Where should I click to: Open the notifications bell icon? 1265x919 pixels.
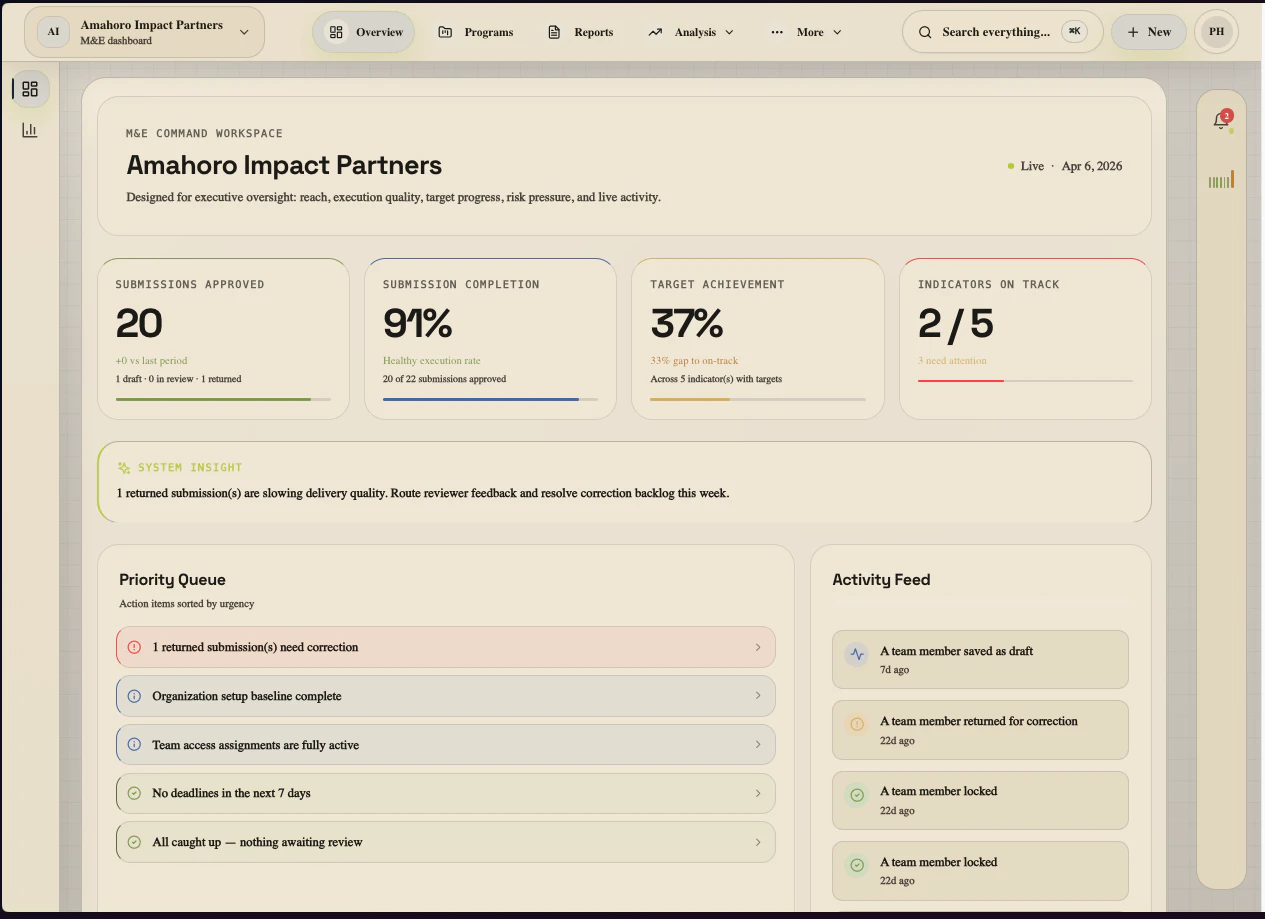[1220, 121]
